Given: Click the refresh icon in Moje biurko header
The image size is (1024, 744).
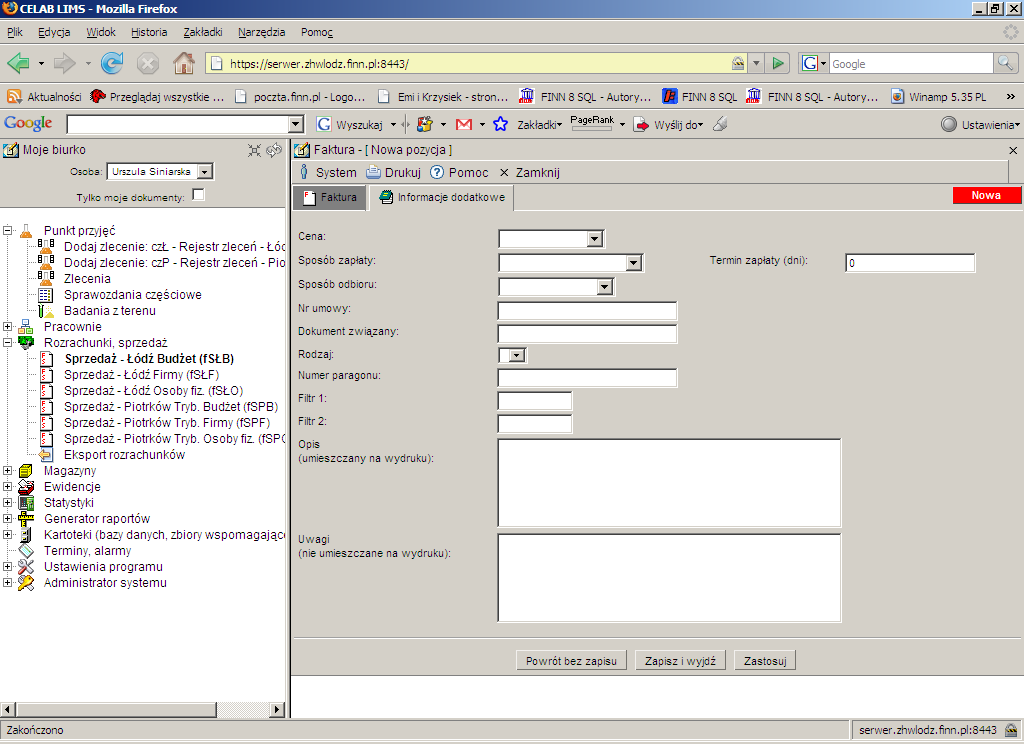Looking at the screenshot, I should coord(274,150).
